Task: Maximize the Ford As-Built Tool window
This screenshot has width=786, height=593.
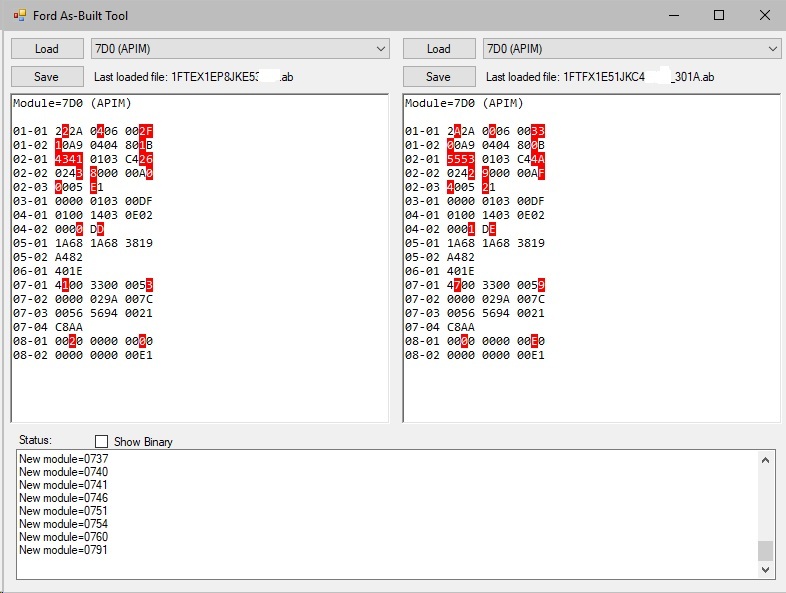Action: pos(718,16)
